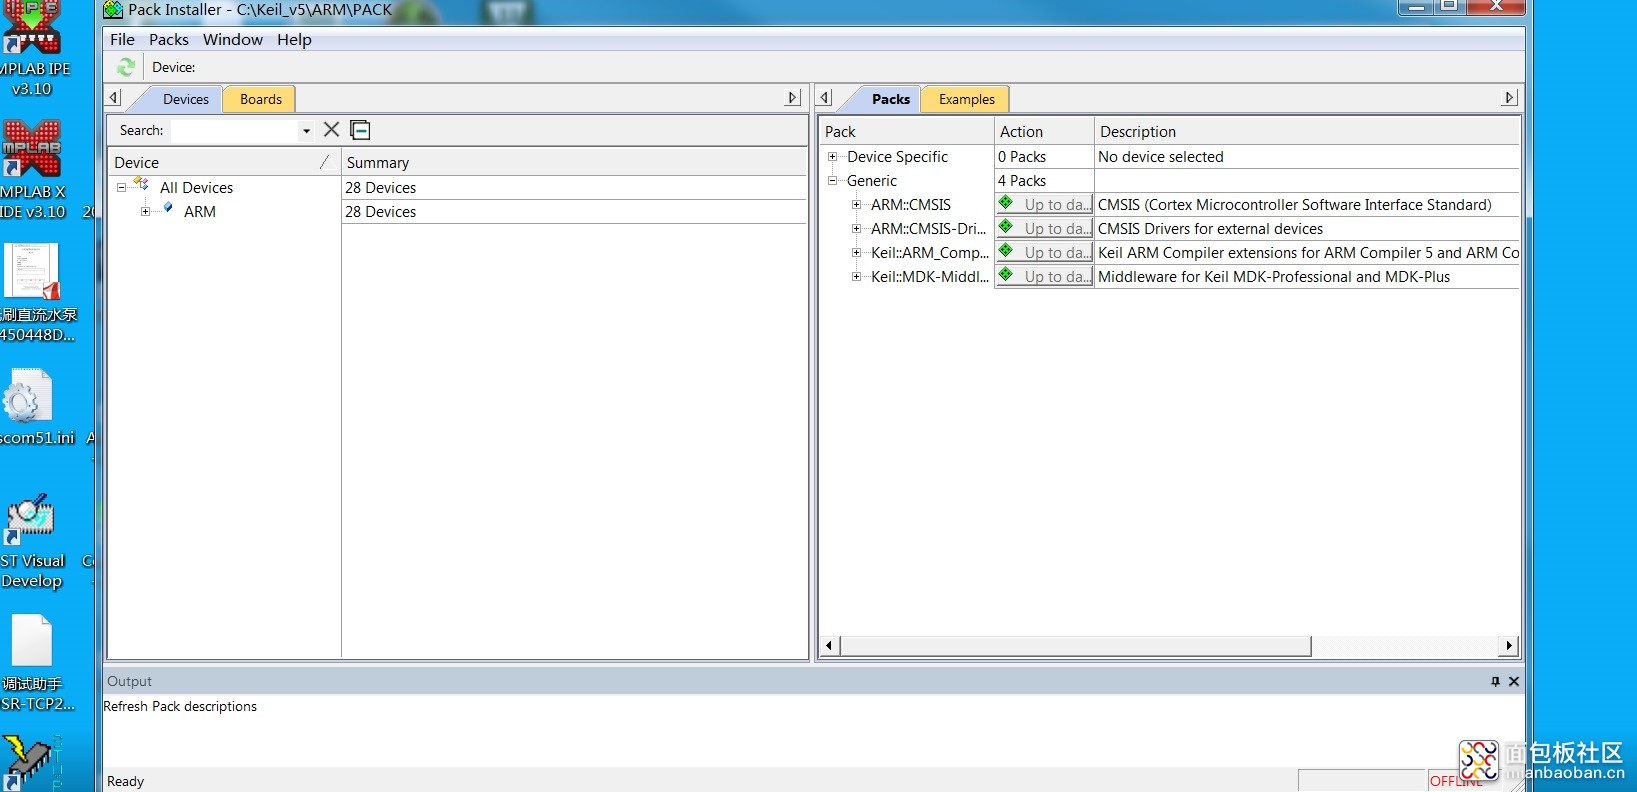Expand the ARM::CMSIS-Driver pack node
This screenshot has width=1637, height=792.
[856, 229]
